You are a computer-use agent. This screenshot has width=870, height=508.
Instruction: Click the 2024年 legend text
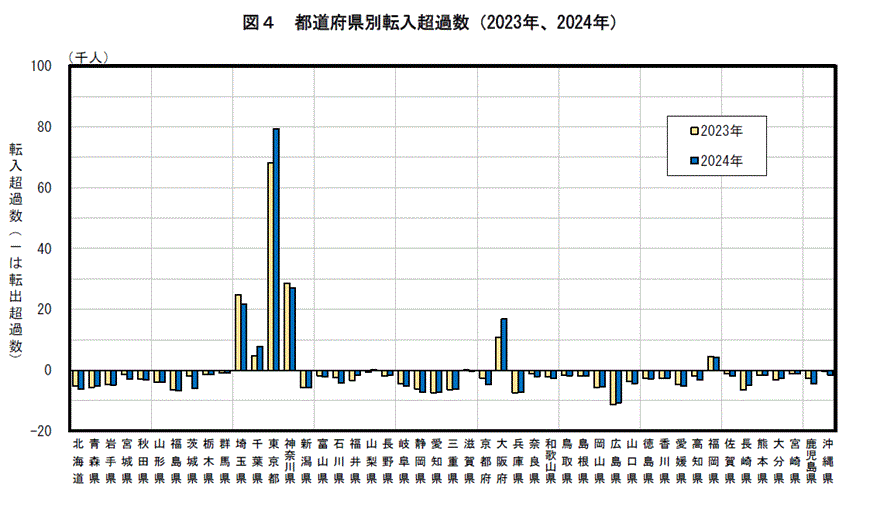[721, 160]
